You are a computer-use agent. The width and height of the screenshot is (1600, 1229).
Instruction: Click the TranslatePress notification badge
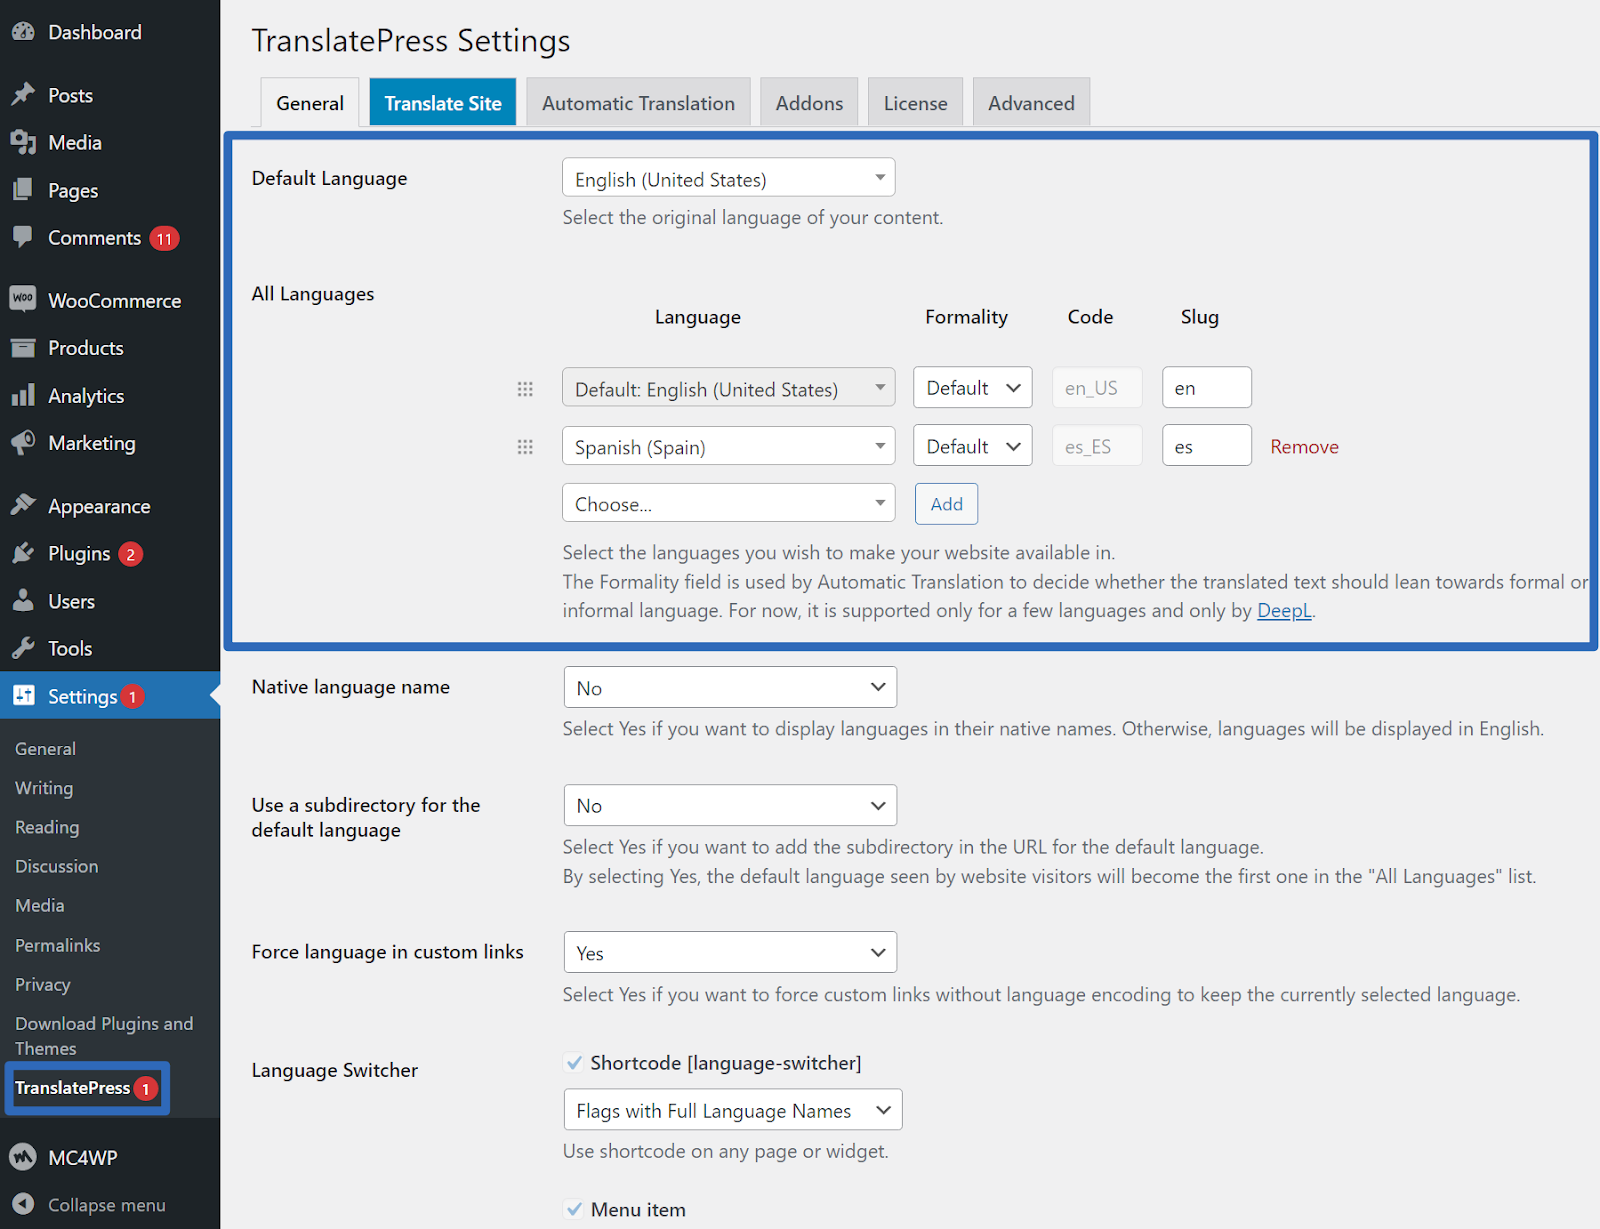coord(146,1088)
